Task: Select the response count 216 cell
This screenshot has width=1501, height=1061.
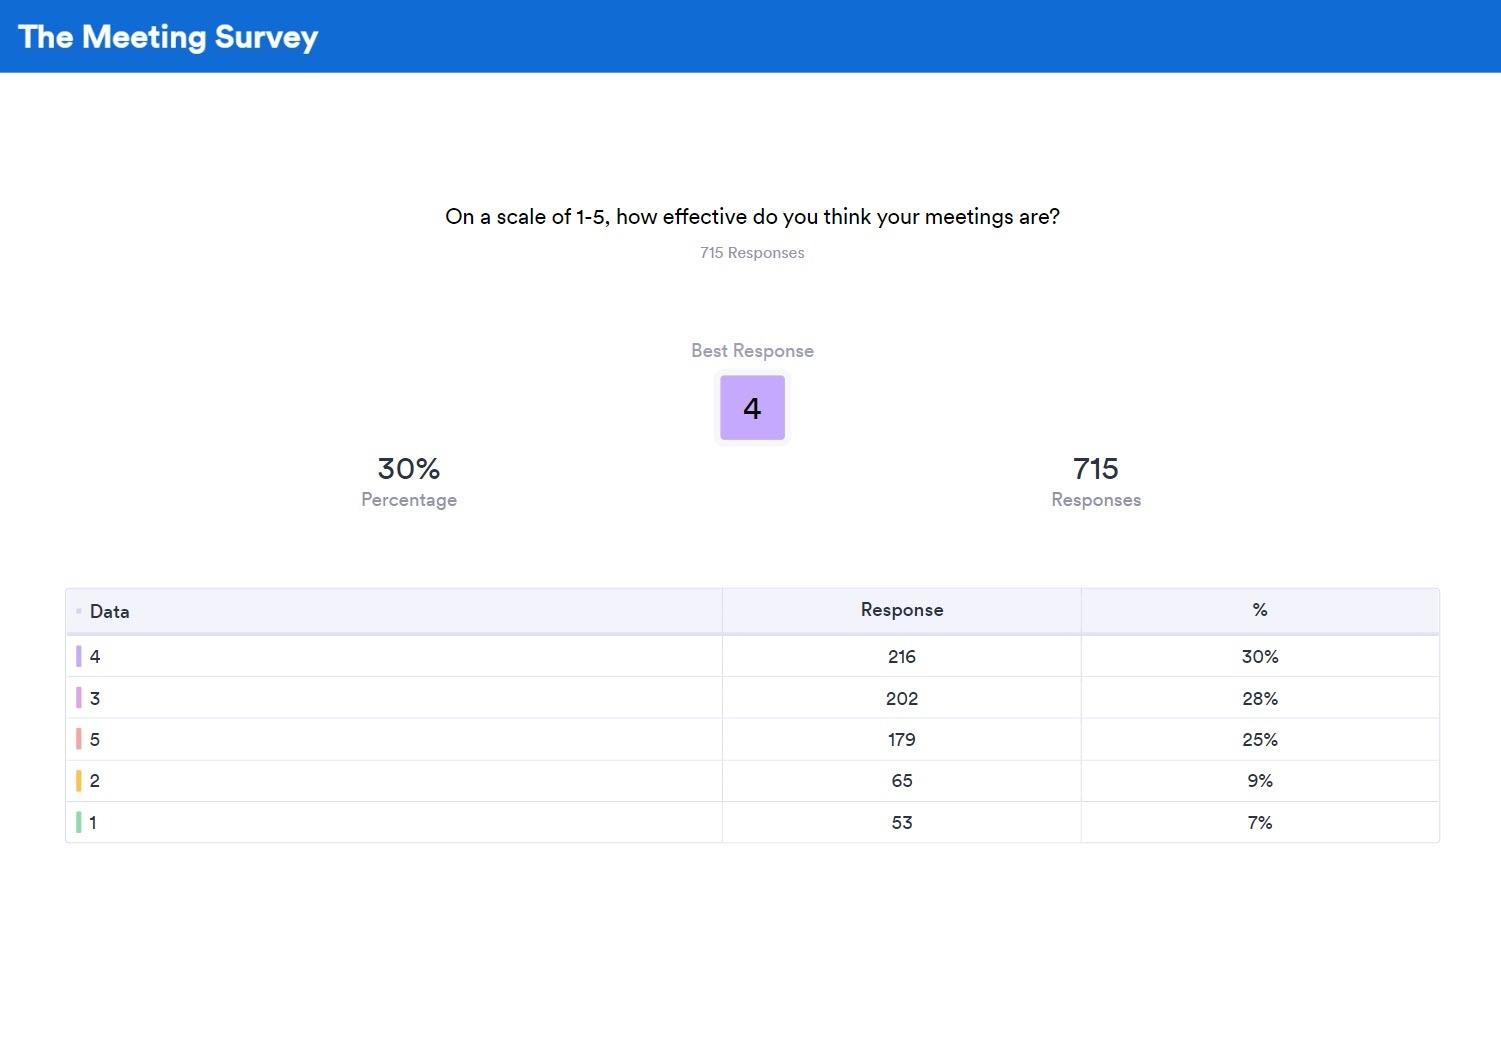Action: pos(901,657)
